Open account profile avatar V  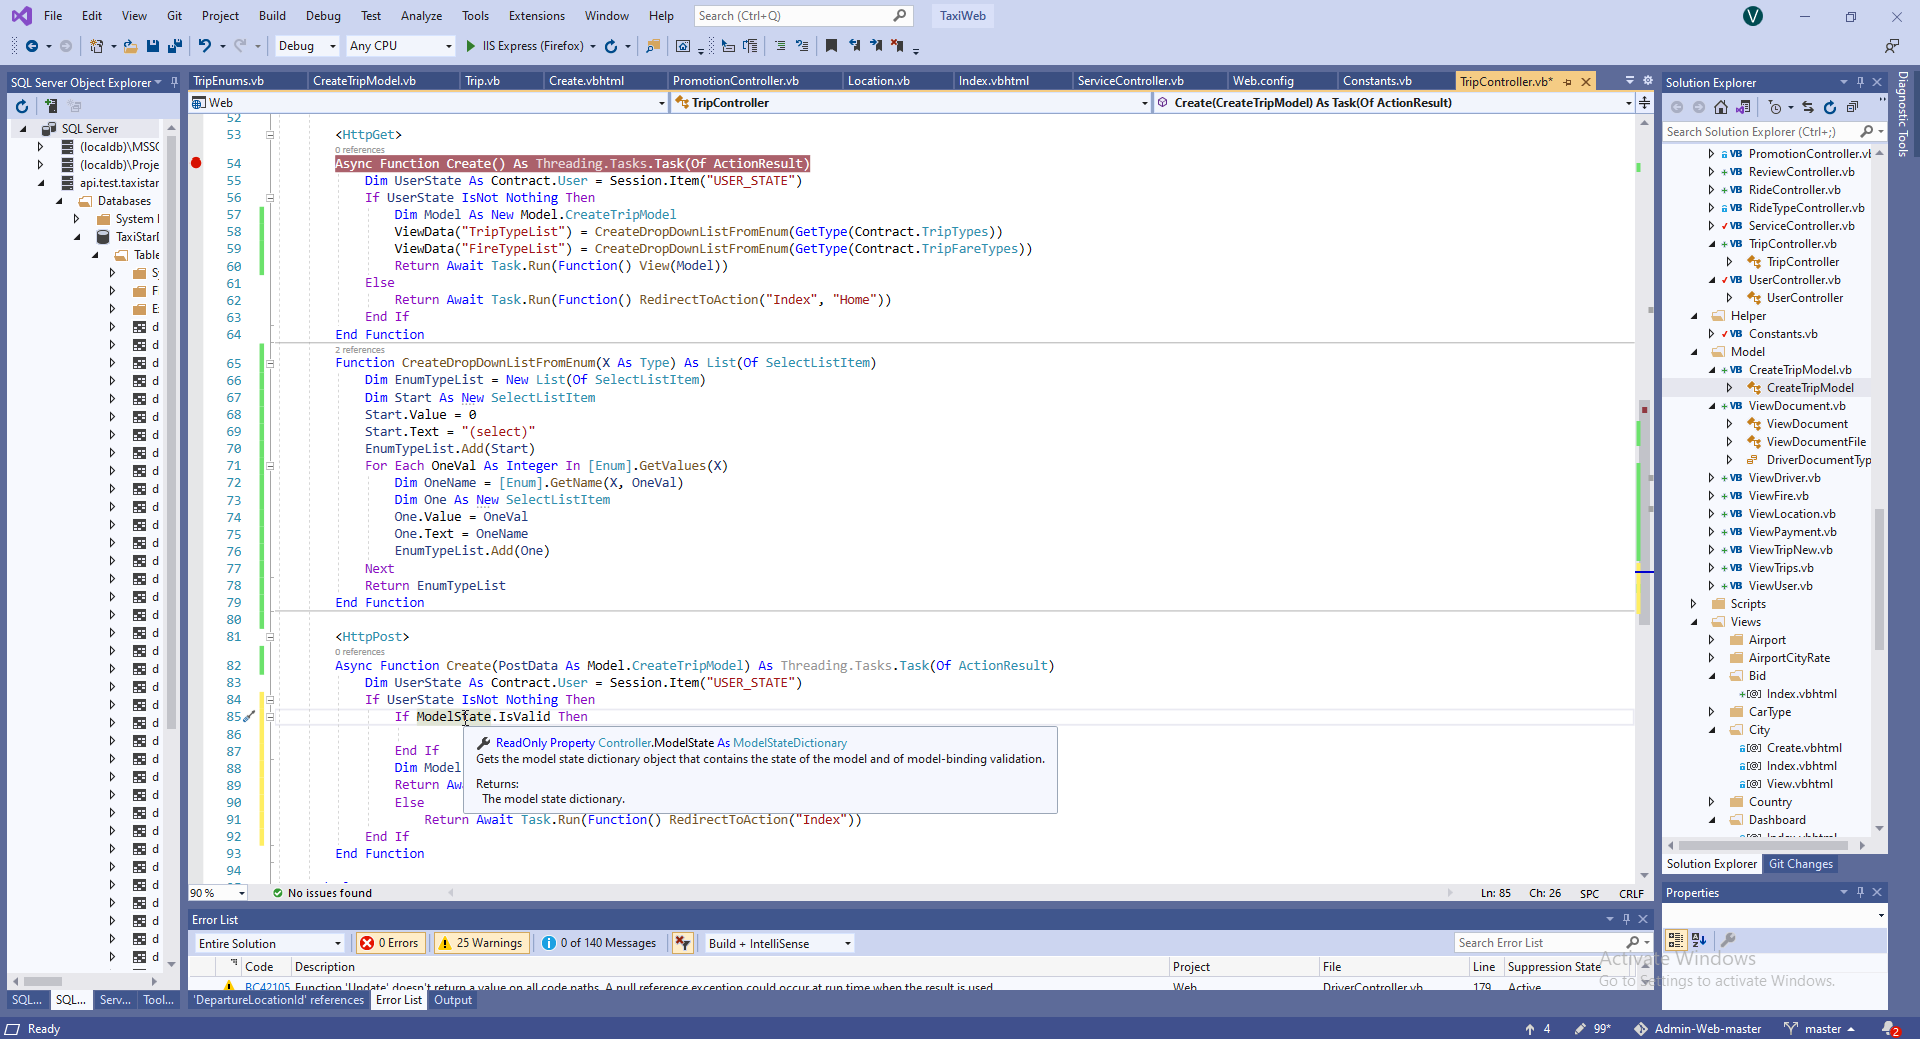click(x=1753, y=16)
